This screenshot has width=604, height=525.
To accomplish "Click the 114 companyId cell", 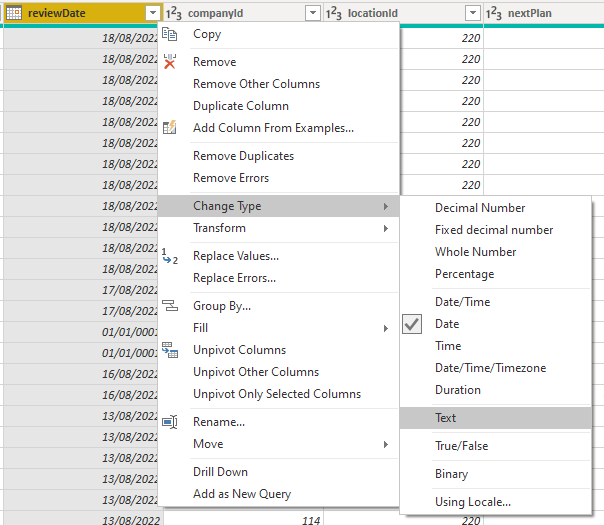I will 243,520.
